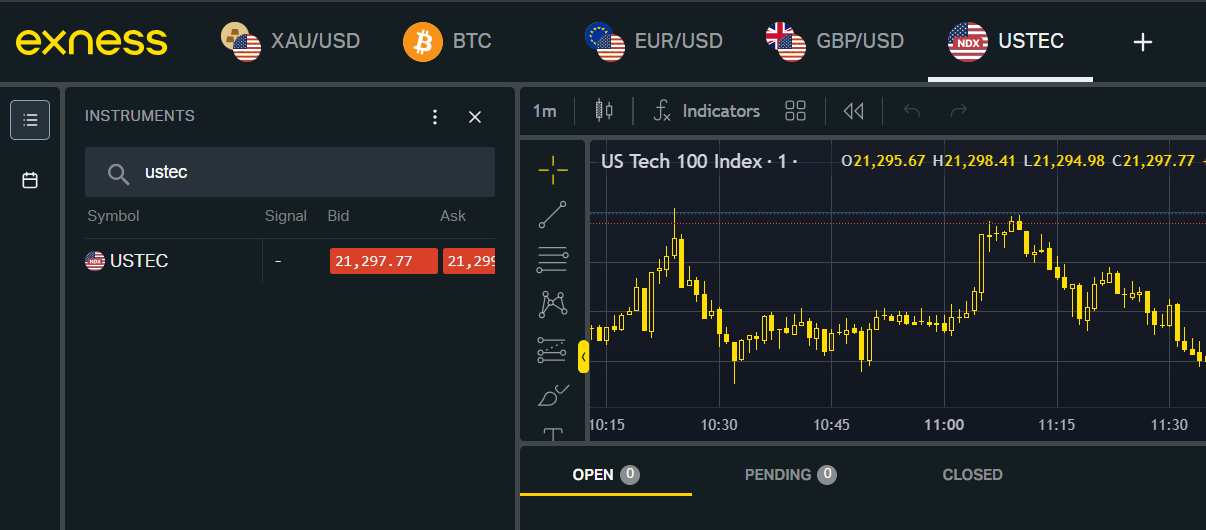Open the brush drawing tool

point(553,396)
